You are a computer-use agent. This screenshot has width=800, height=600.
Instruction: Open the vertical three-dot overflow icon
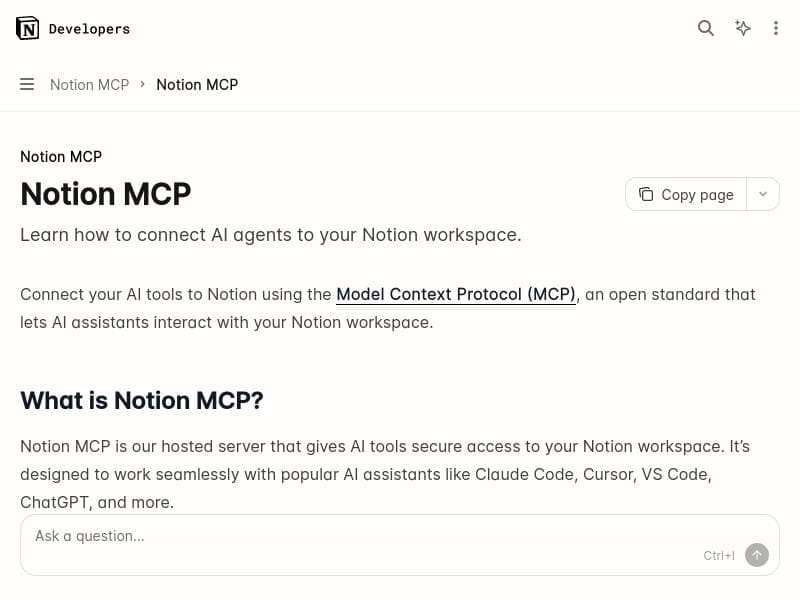point(776,28)
